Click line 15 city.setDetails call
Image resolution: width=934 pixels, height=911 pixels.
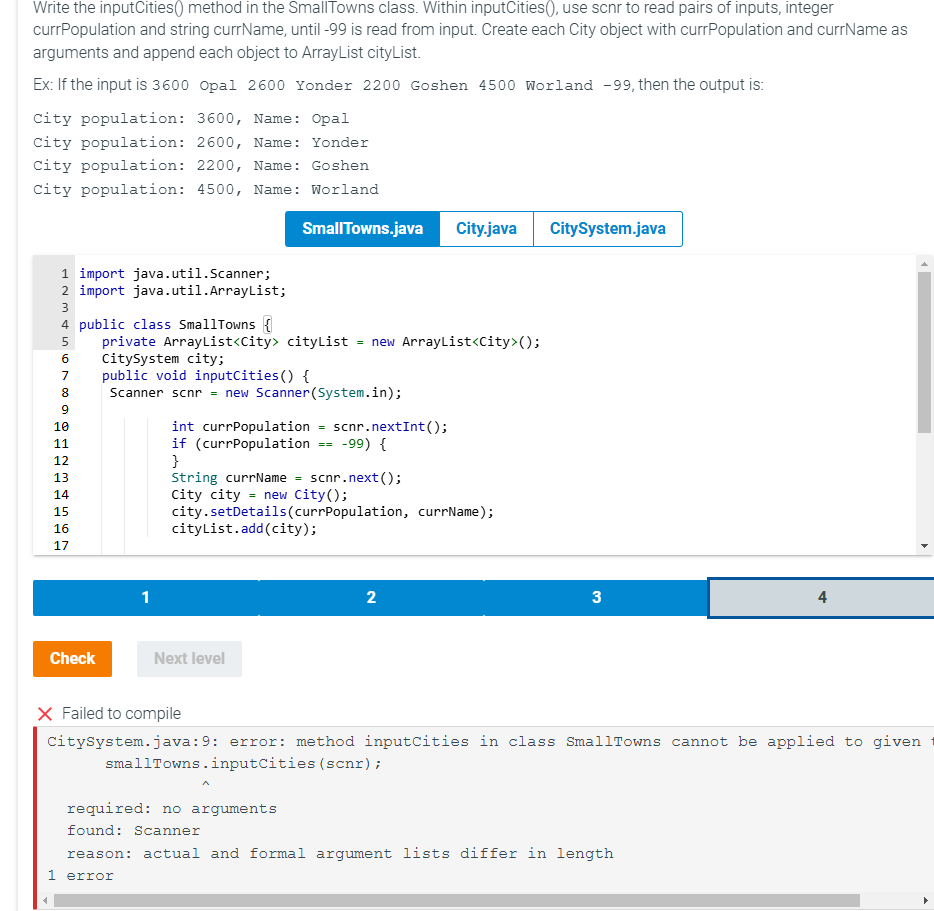coord(332,512)
